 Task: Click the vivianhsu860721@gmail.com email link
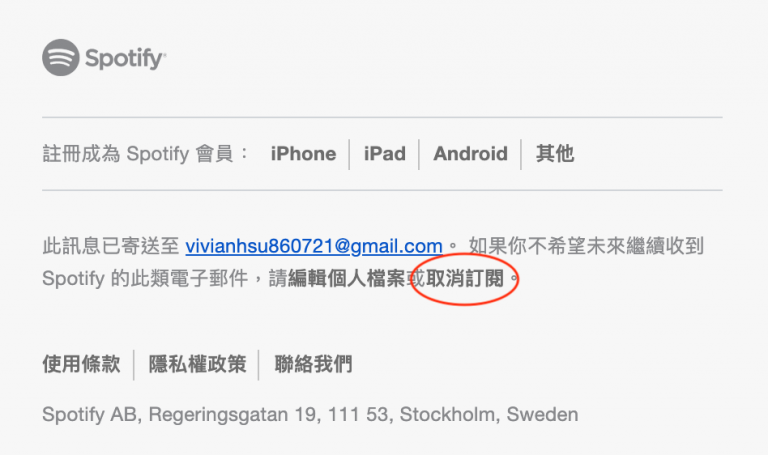(314, 246)
